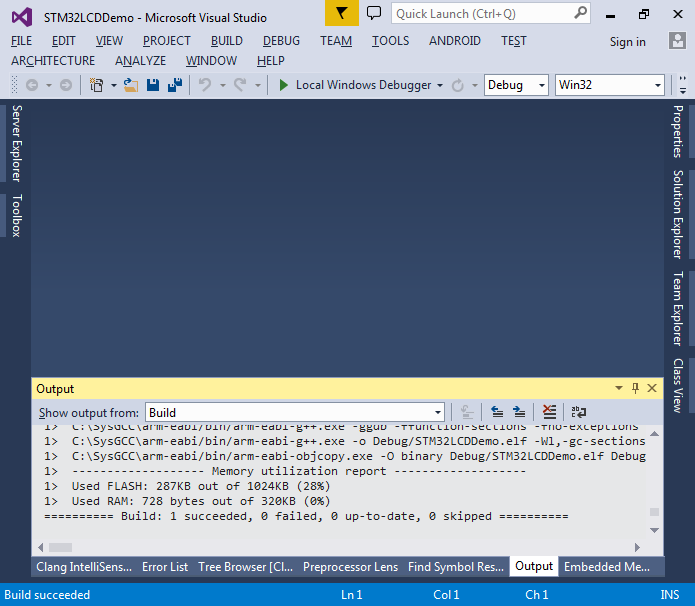Click the account avatar icon
695x606 pixels.
[x=677, y=41]
